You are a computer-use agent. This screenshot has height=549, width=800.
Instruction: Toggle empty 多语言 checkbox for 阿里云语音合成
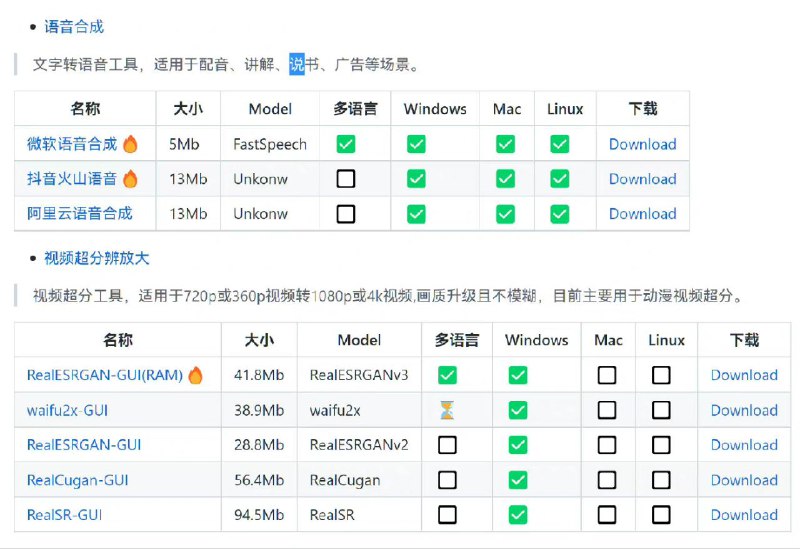tap(346, 214)
